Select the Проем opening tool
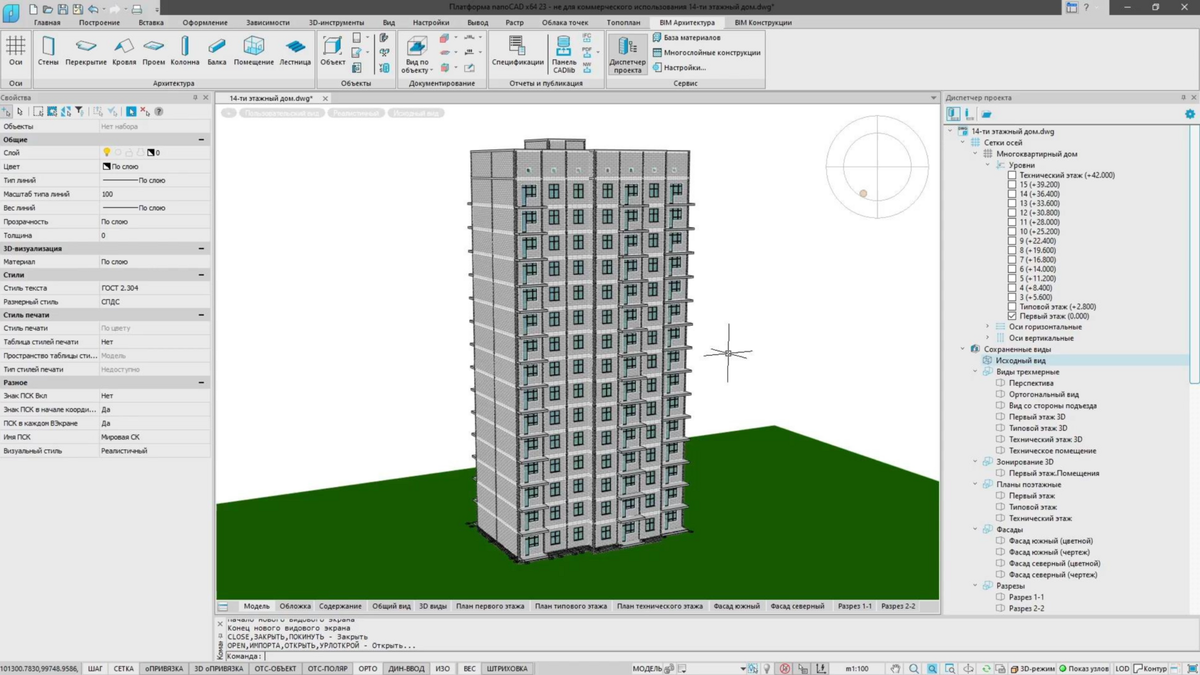Screen dimensions: 1200x675 (153, 52)
